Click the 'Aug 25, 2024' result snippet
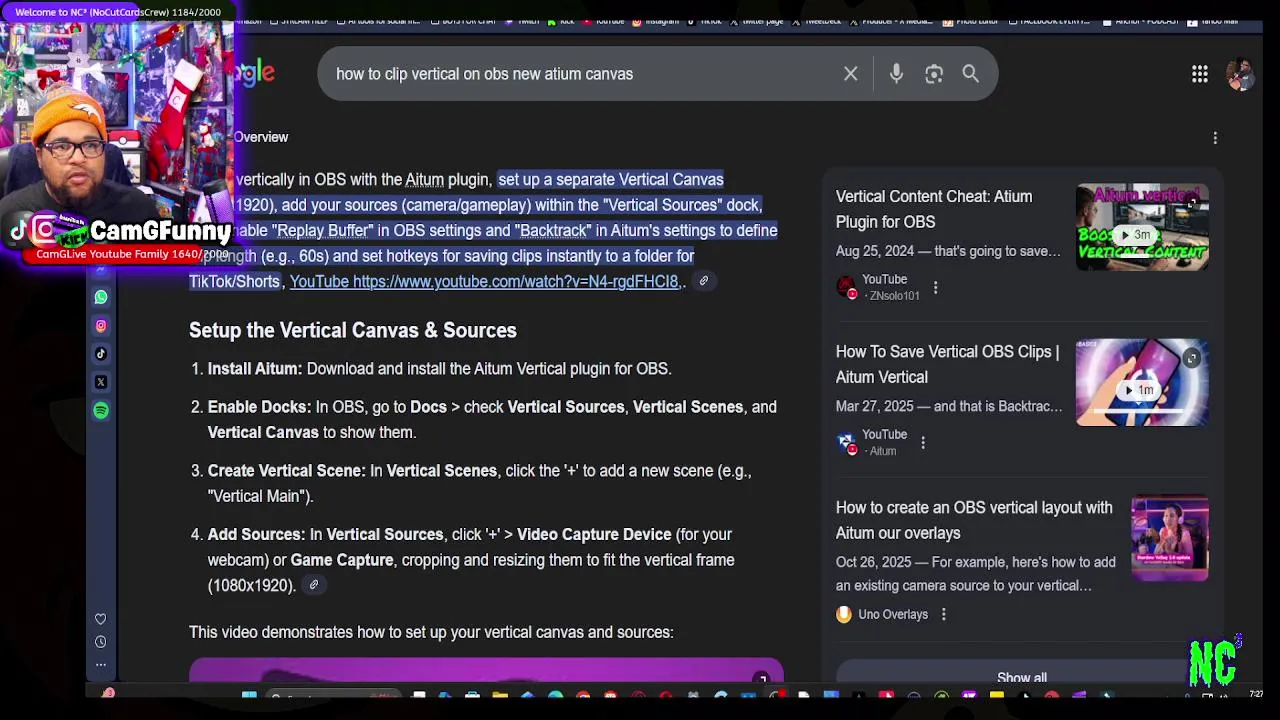 [948, 251]
